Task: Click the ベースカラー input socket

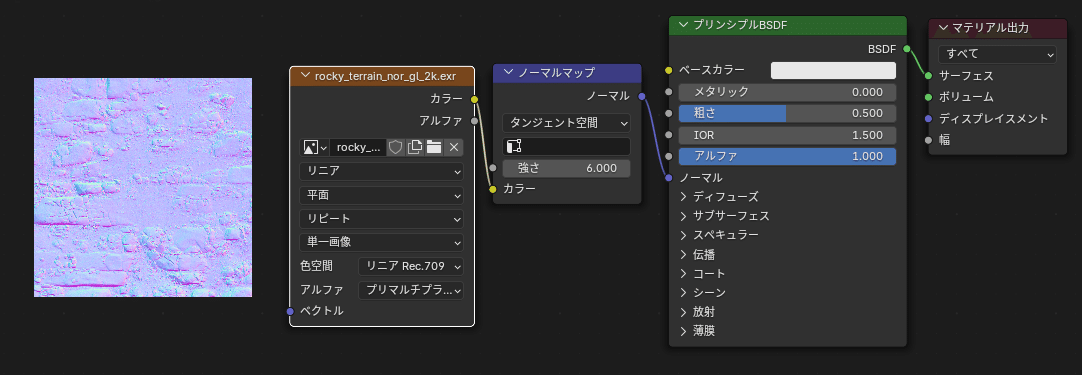Action: click(669, 70)
